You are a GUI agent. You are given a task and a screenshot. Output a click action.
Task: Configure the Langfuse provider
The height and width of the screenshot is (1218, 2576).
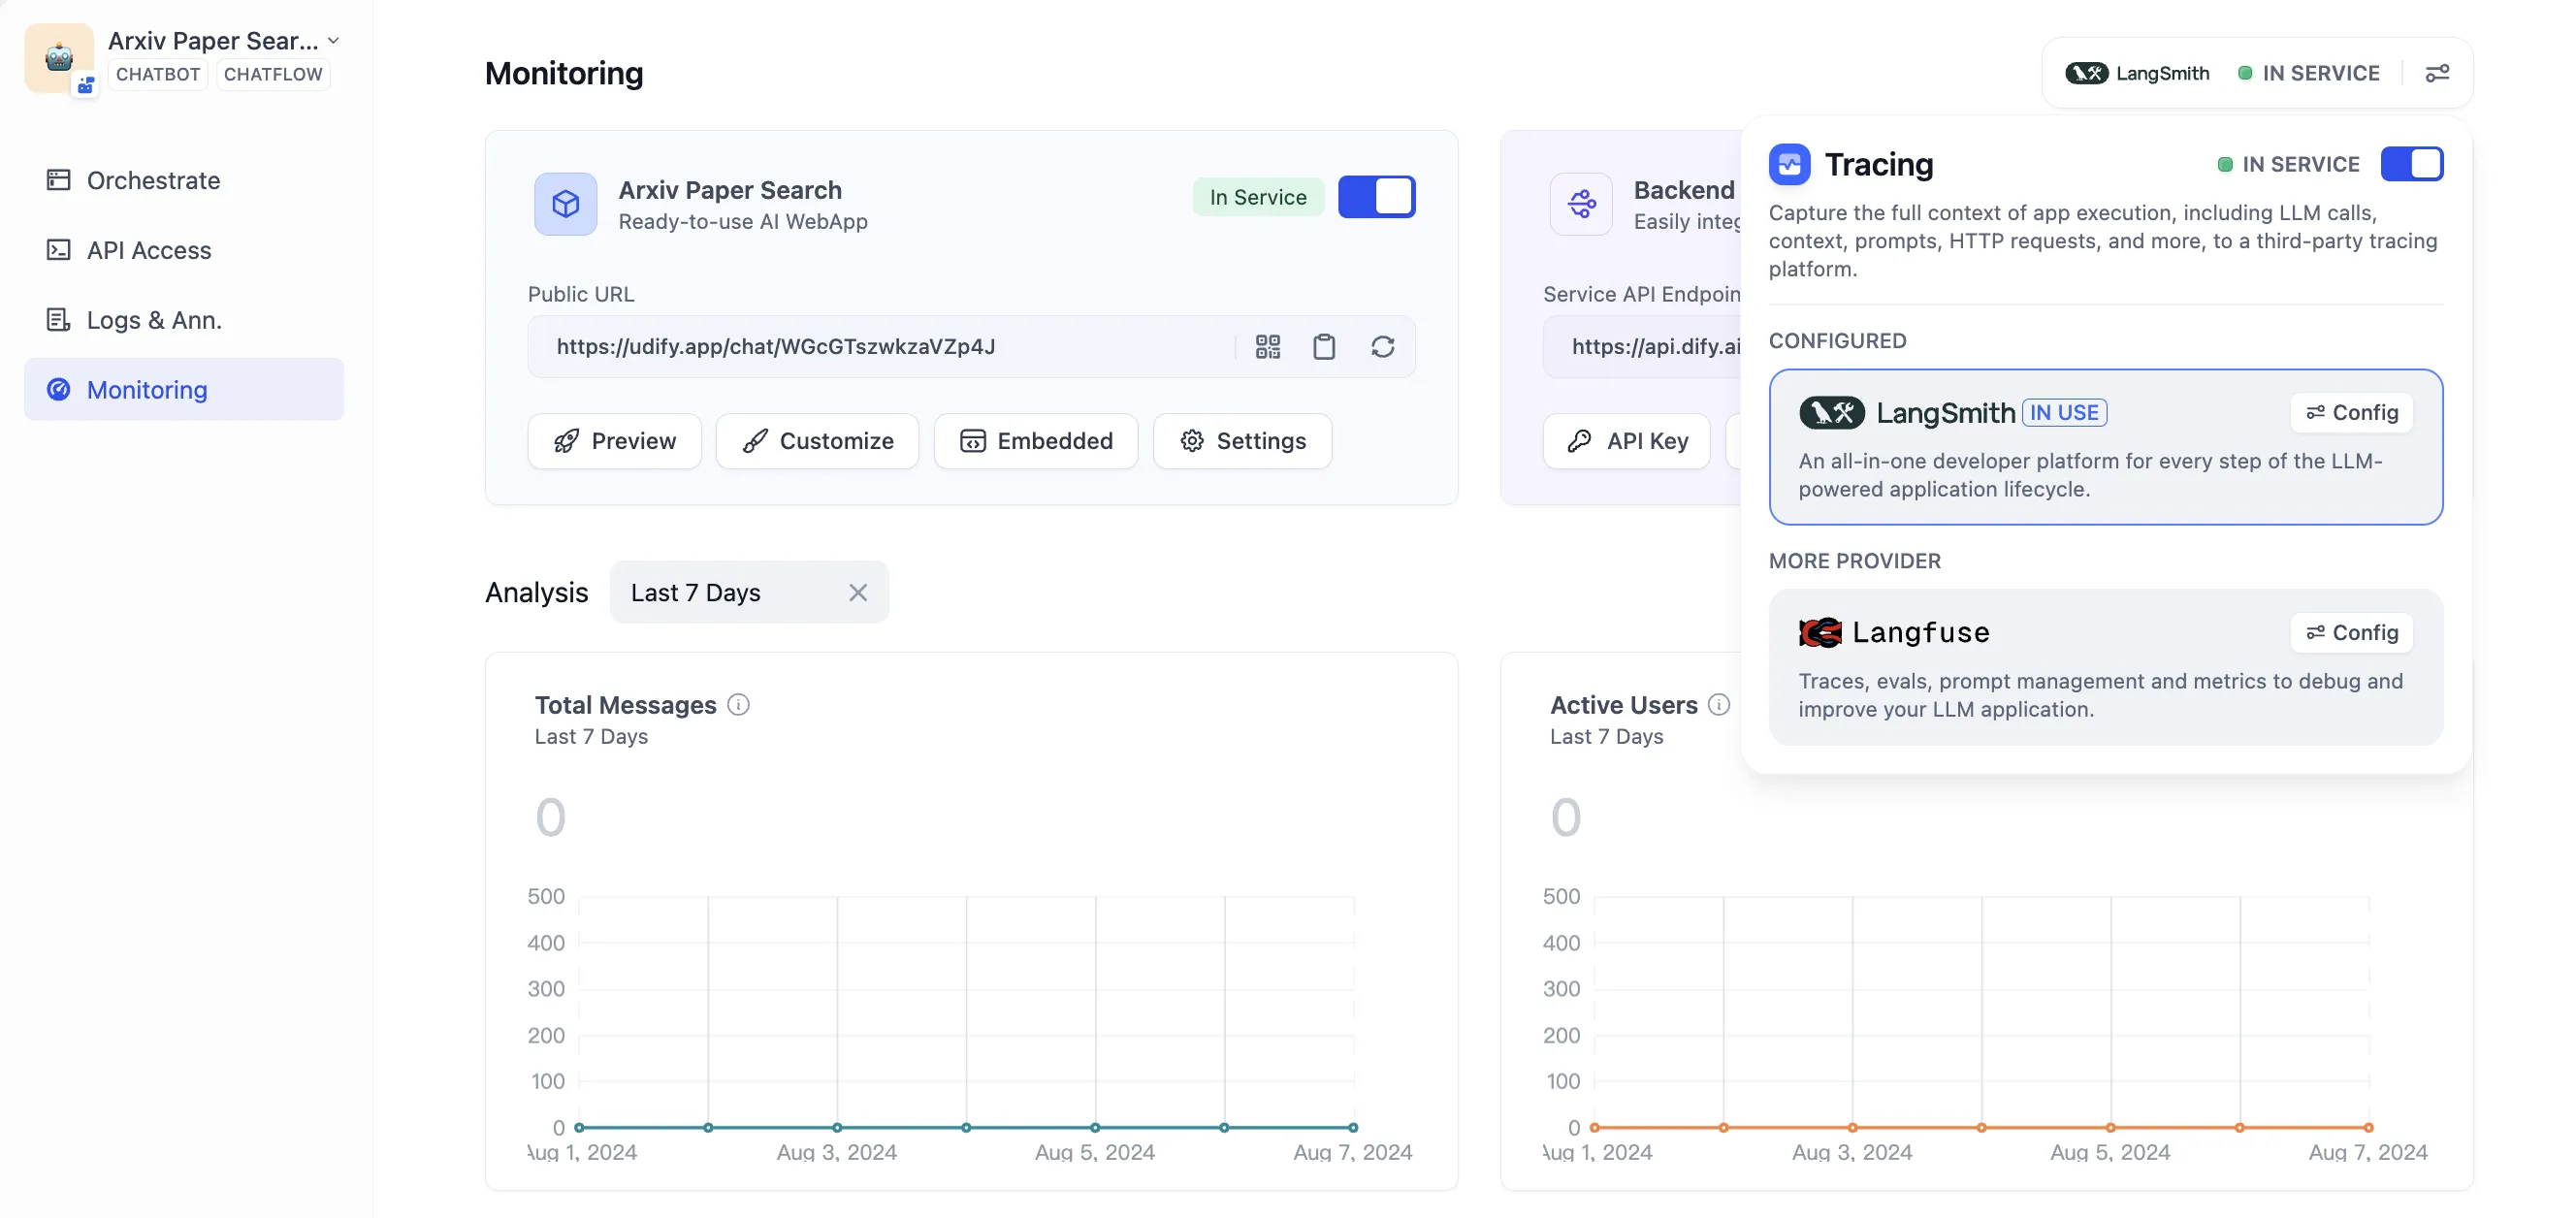(2351, 633)
